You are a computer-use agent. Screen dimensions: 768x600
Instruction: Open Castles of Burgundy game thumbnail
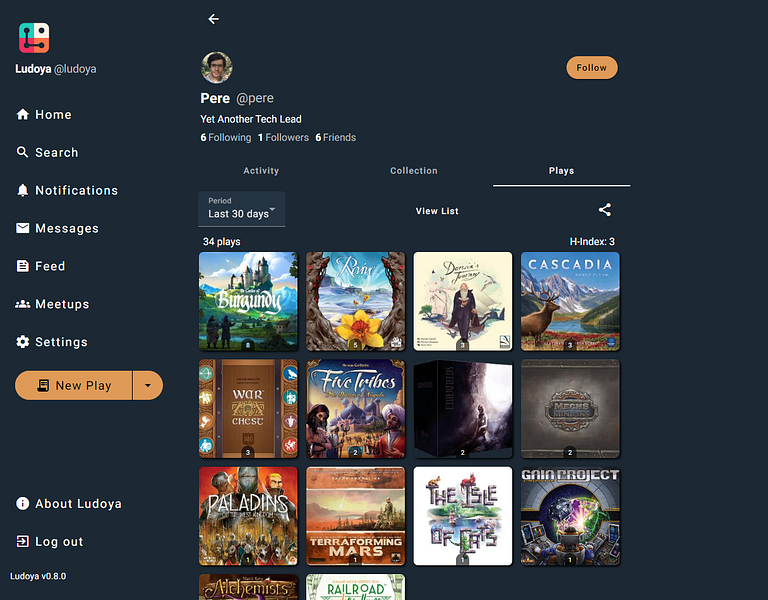248,301
